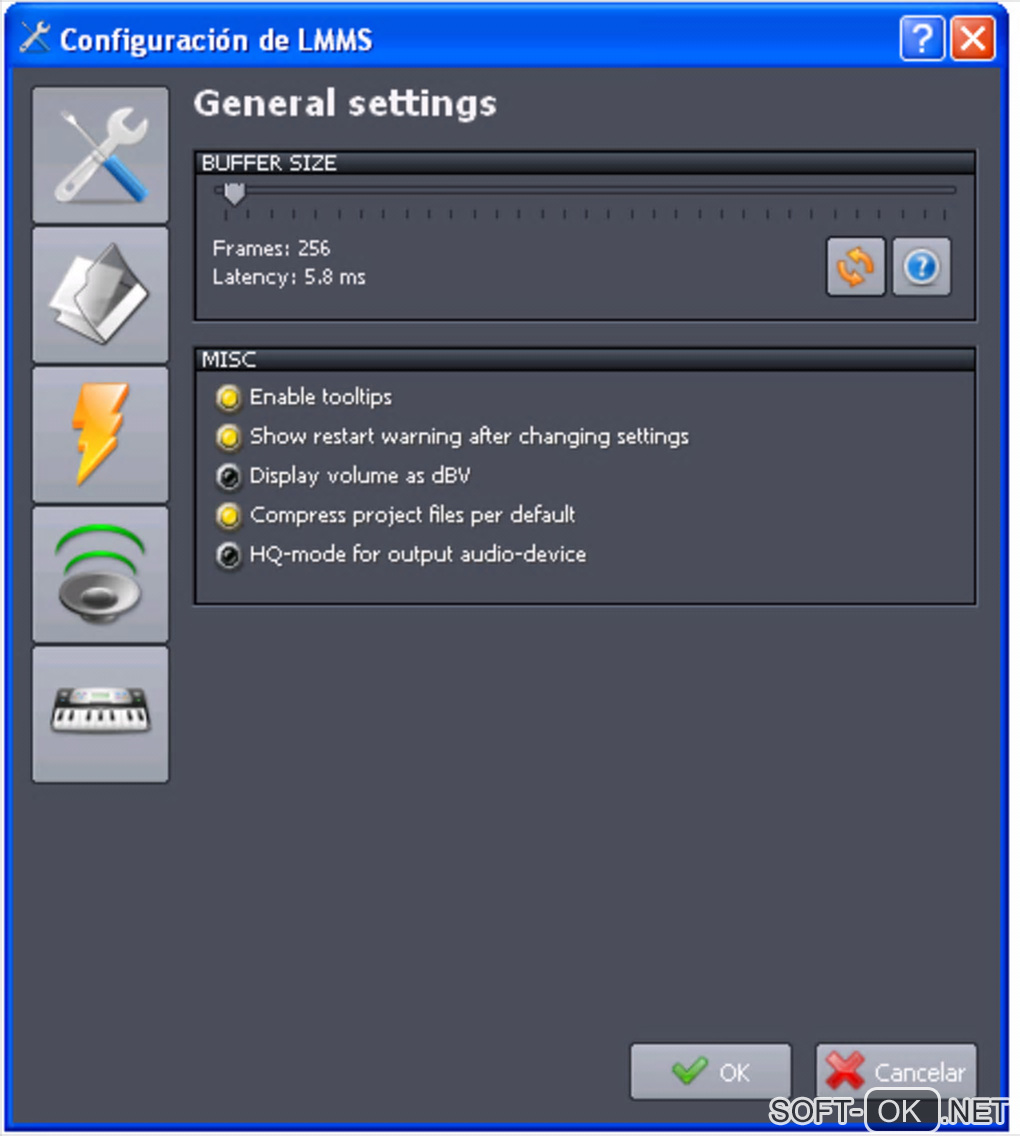Image resolution: width=1020 pixels, height=1136 pixels.
Task: Open the folders and paths settings tab
Action: (x=100, y=295)
